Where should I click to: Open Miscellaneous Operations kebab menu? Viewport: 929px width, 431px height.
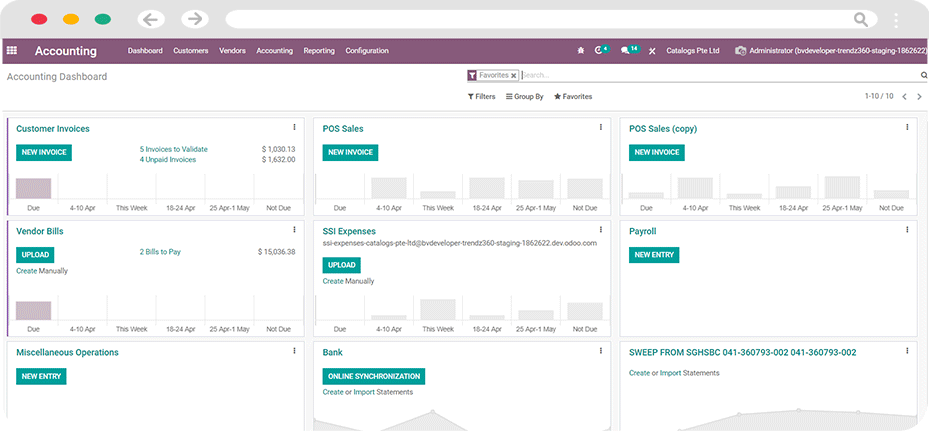click(x=294, y=351)
